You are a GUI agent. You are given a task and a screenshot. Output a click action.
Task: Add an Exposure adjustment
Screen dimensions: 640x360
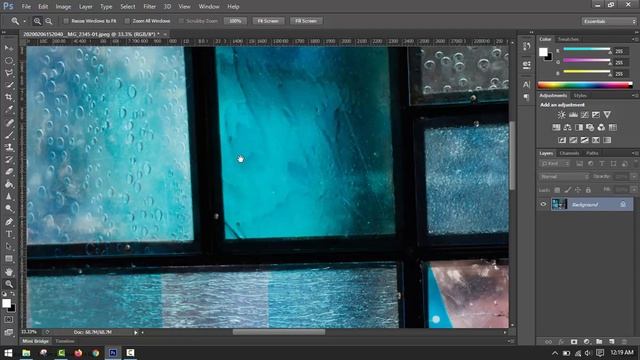pyautogui.click(x=596, y=115)
